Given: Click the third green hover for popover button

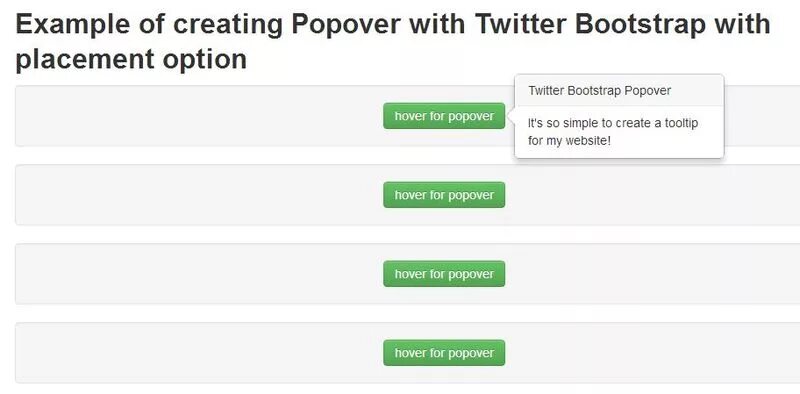Looking at the screenshot, I should coord(444,274).
